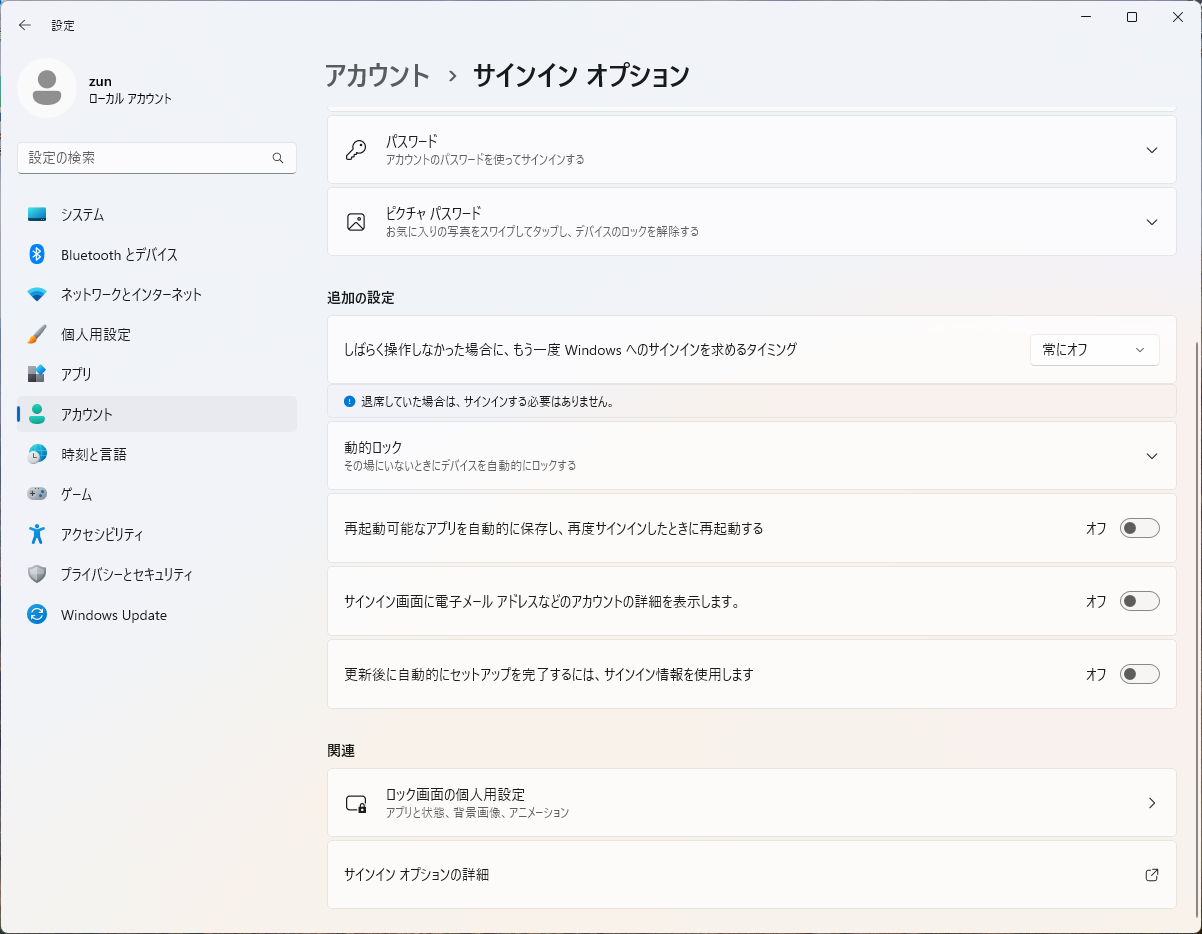Click the 個人用設定 paintbrush icon
Image resolution: width=1202 pixels, height=934 pixels.
coord(37,334)
